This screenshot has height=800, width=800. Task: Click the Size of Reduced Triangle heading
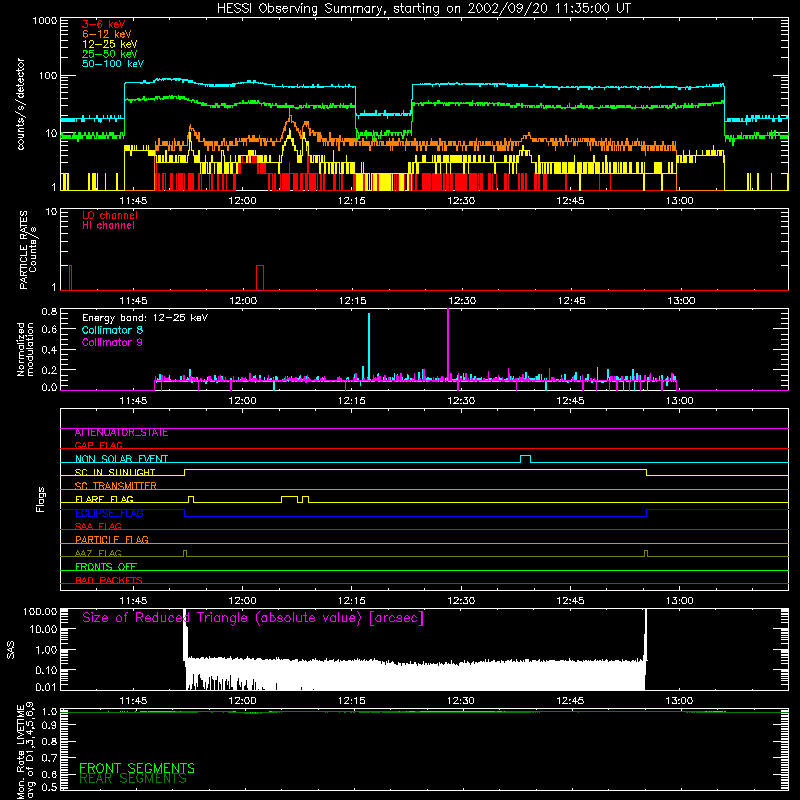(253, 618)
